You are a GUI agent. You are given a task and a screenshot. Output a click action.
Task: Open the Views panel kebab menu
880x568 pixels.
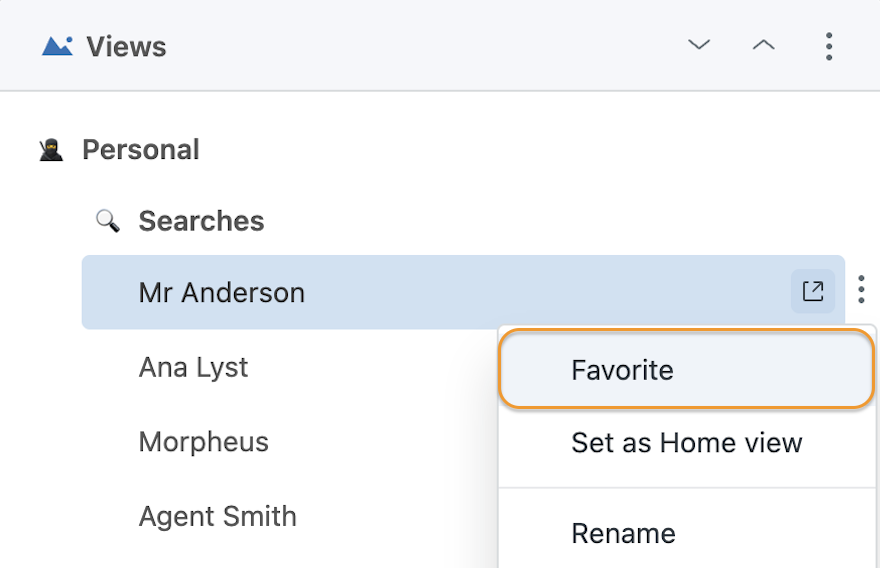pyautogui.click(x=829, y=46)
